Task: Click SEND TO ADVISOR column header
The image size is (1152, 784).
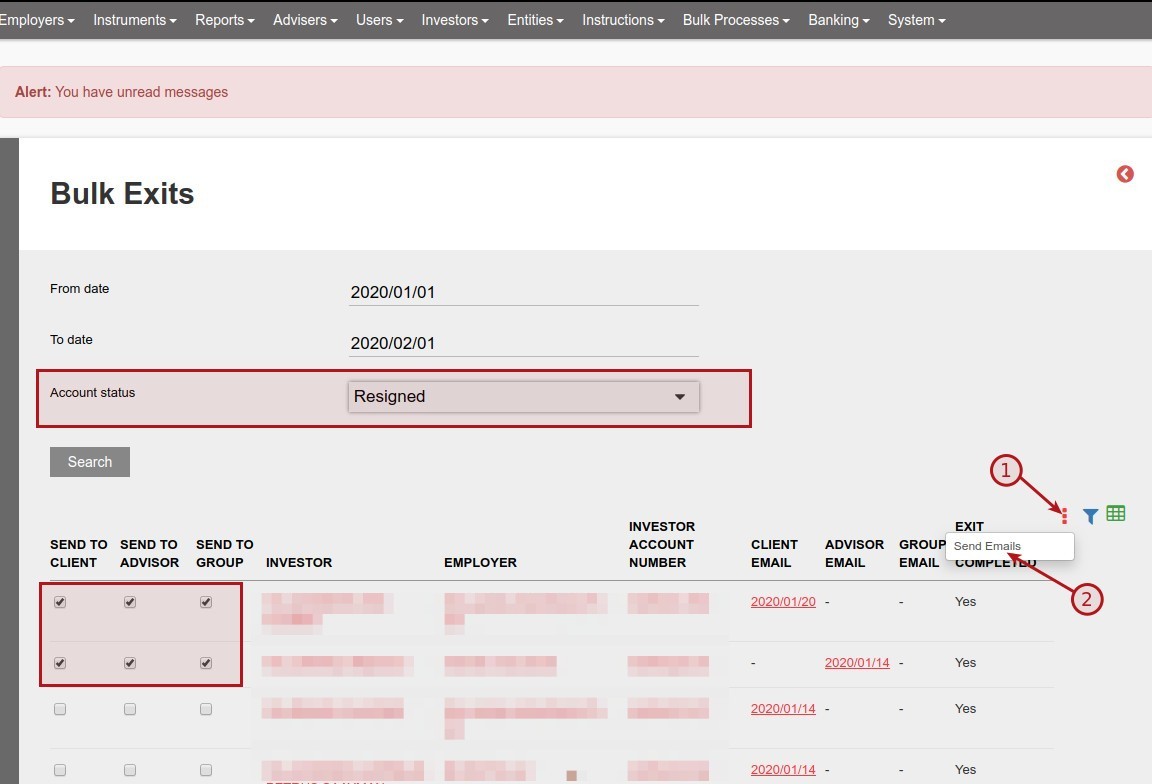Action: pyautogui.click(x=150, y=553)
